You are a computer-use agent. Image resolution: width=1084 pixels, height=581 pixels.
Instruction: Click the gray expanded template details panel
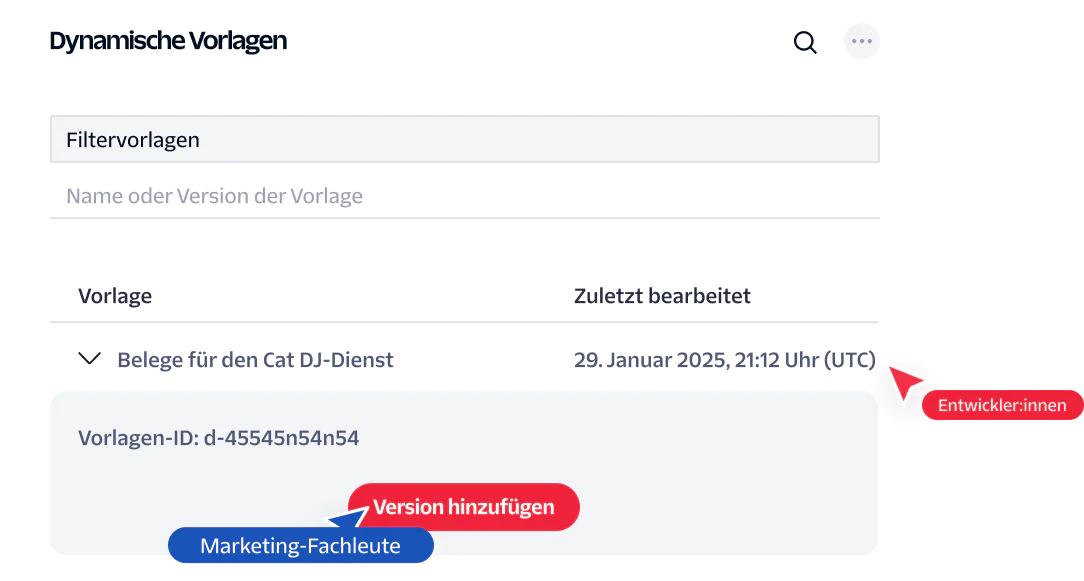464,472
